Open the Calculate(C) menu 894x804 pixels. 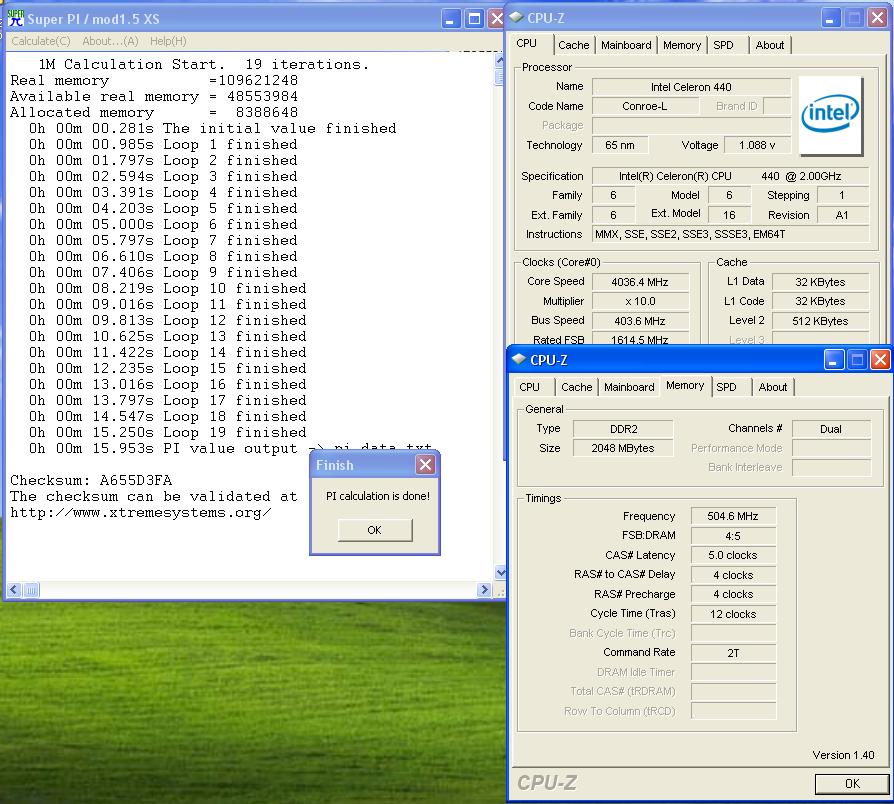[40, 41]
